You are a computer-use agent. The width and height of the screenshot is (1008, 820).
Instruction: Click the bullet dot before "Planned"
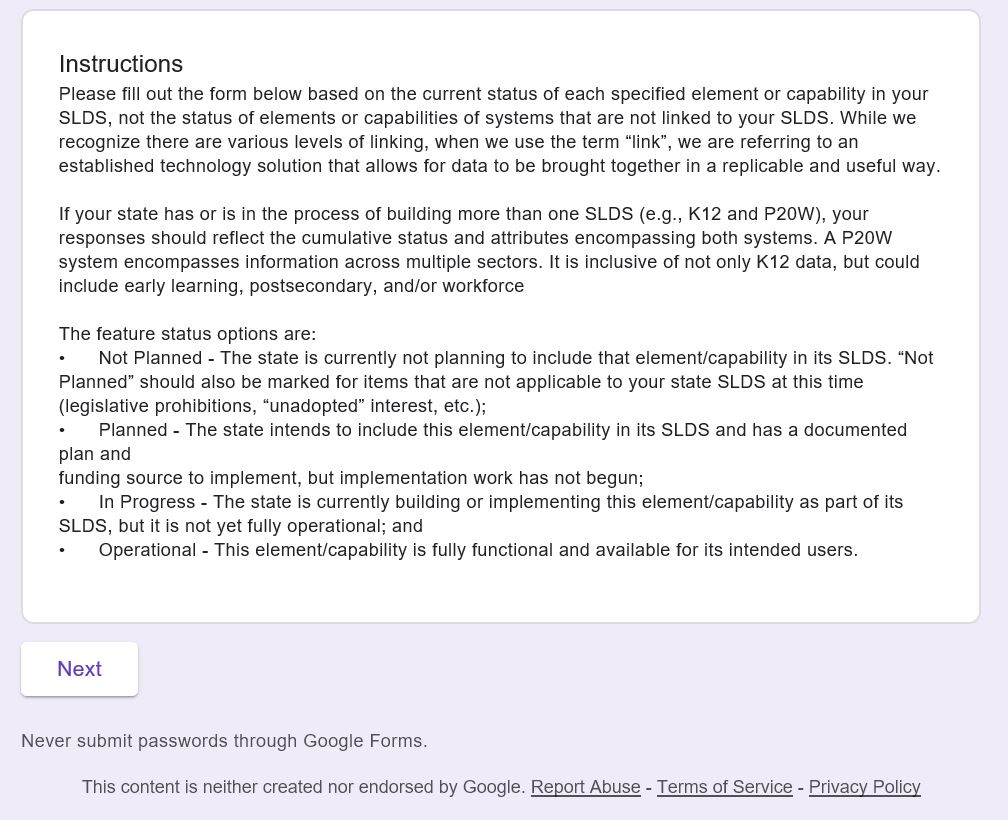point(62,430)
